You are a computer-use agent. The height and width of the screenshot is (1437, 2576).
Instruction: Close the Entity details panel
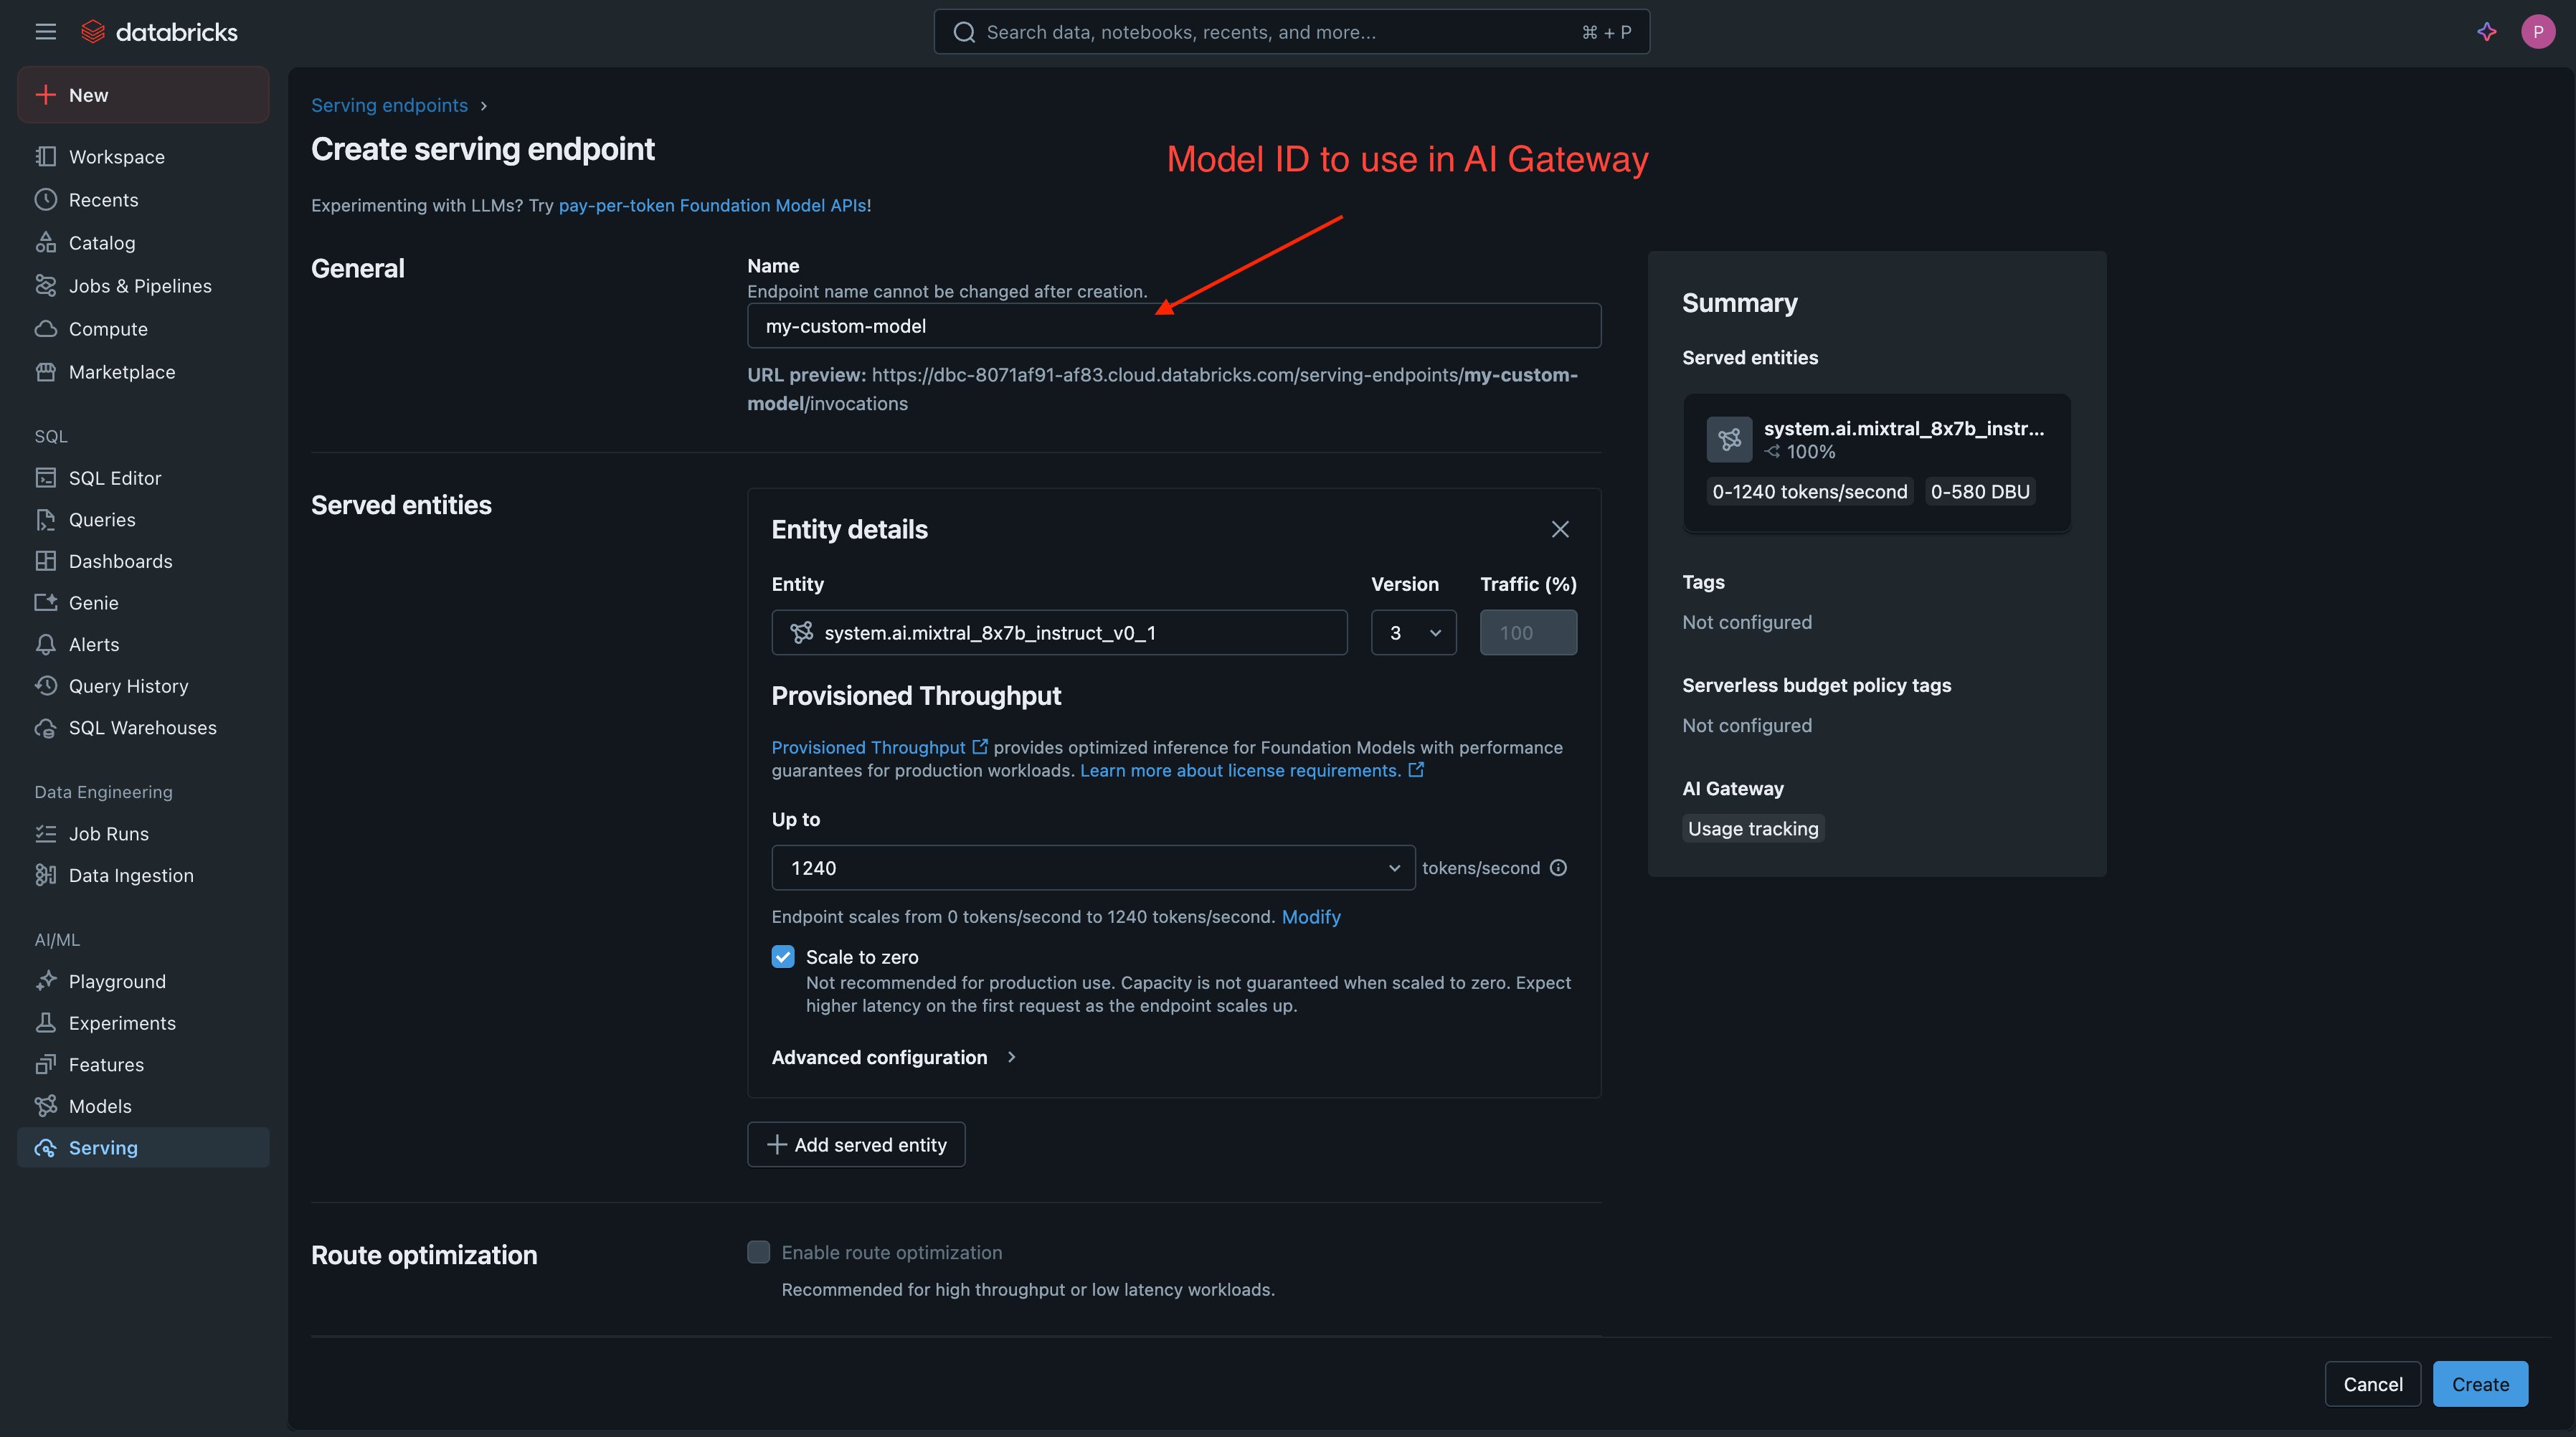pyautogui.click(x=1560, y=529)
